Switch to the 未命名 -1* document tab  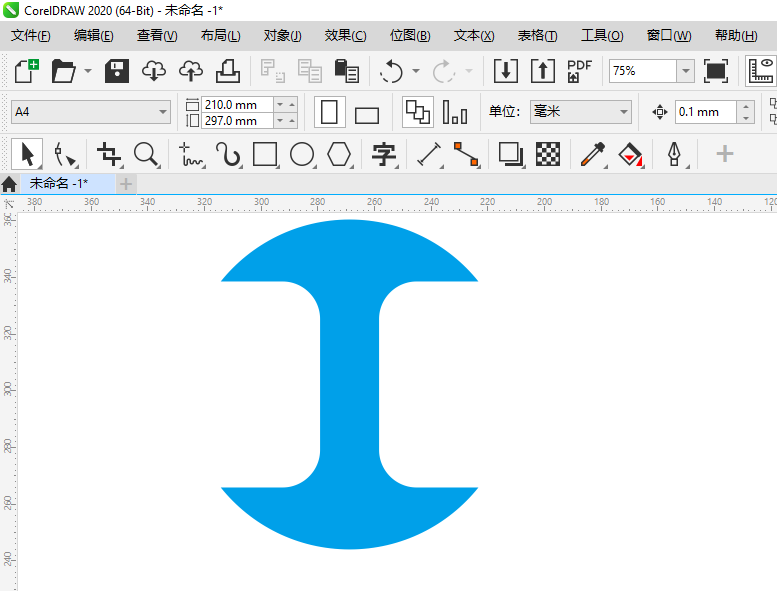pos(67,184)
